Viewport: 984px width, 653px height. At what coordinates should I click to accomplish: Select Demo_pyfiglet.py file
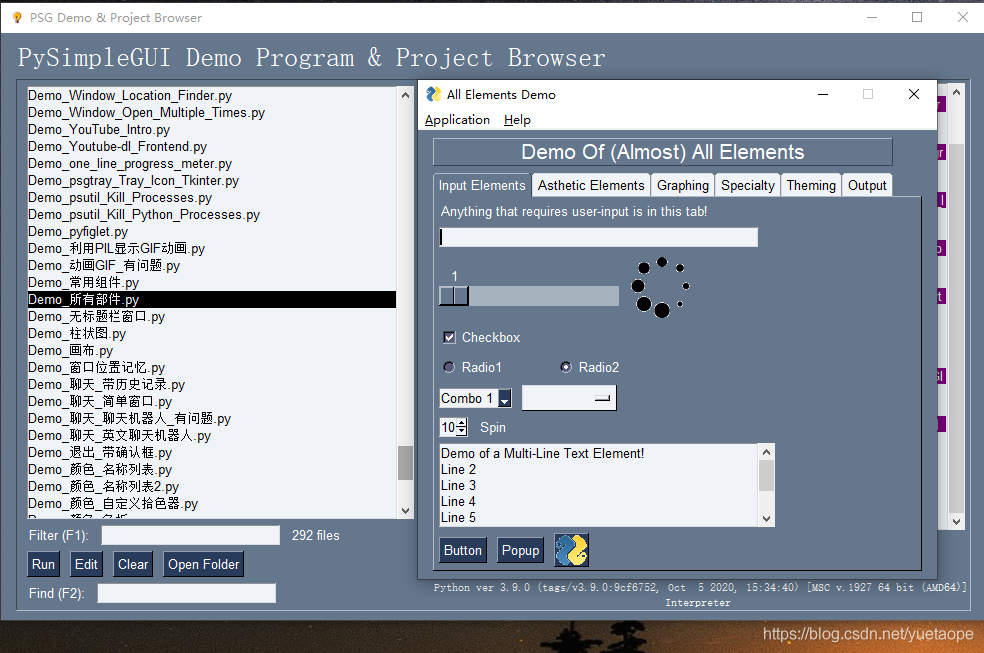click(211, 231)
